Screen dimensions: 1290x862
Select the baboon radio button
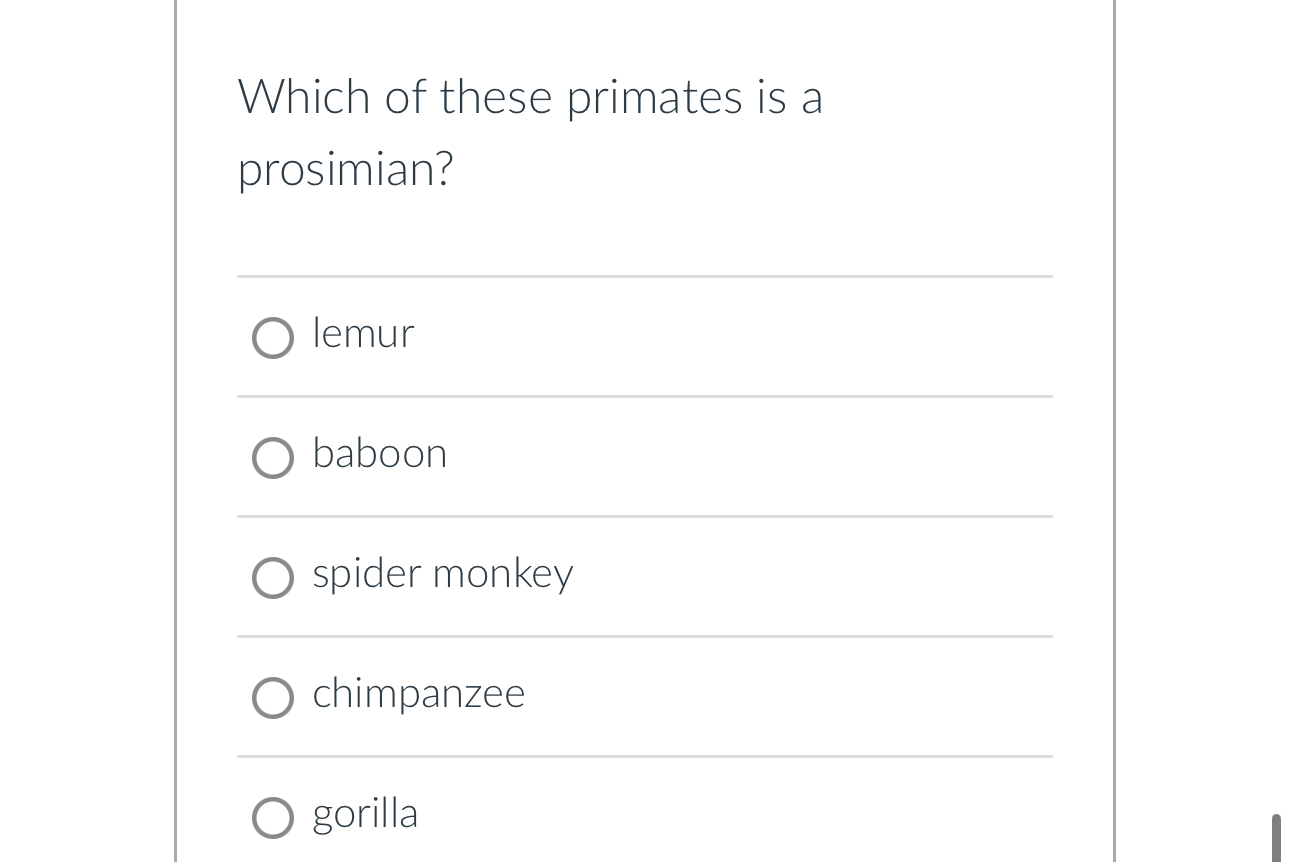pos(271,458)
